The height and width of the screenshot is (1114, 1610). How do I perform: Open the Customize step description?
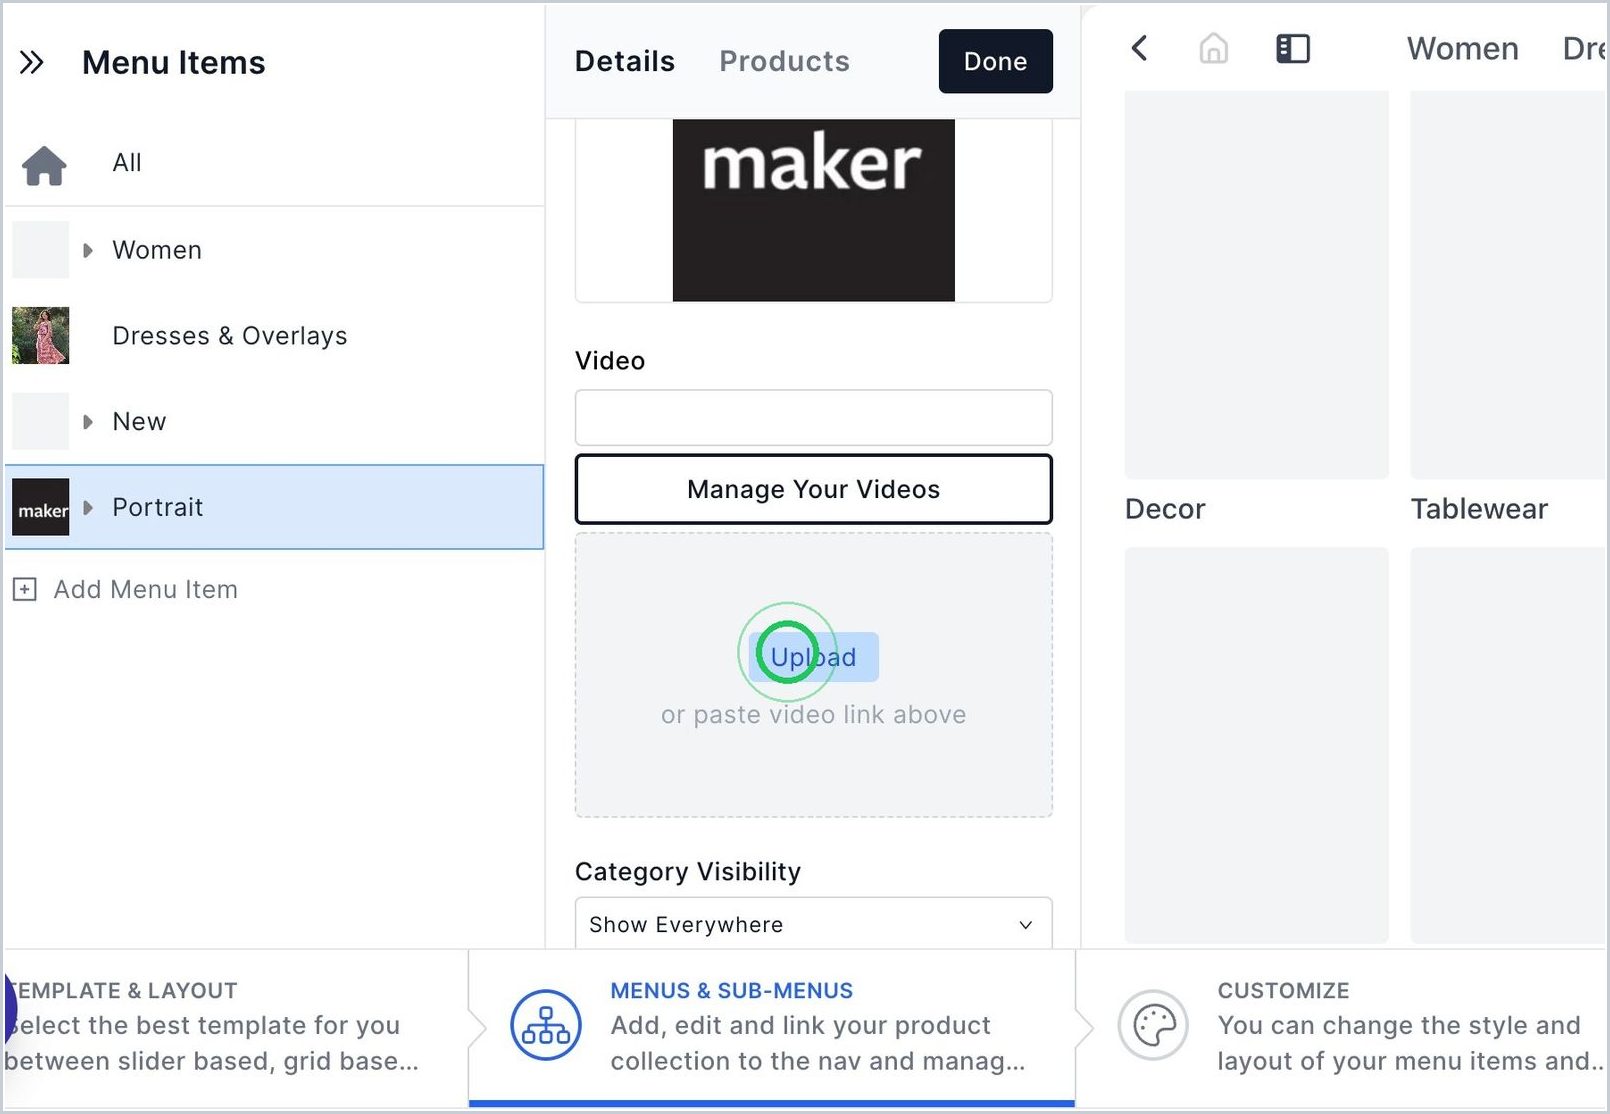pos(1410,1043)
